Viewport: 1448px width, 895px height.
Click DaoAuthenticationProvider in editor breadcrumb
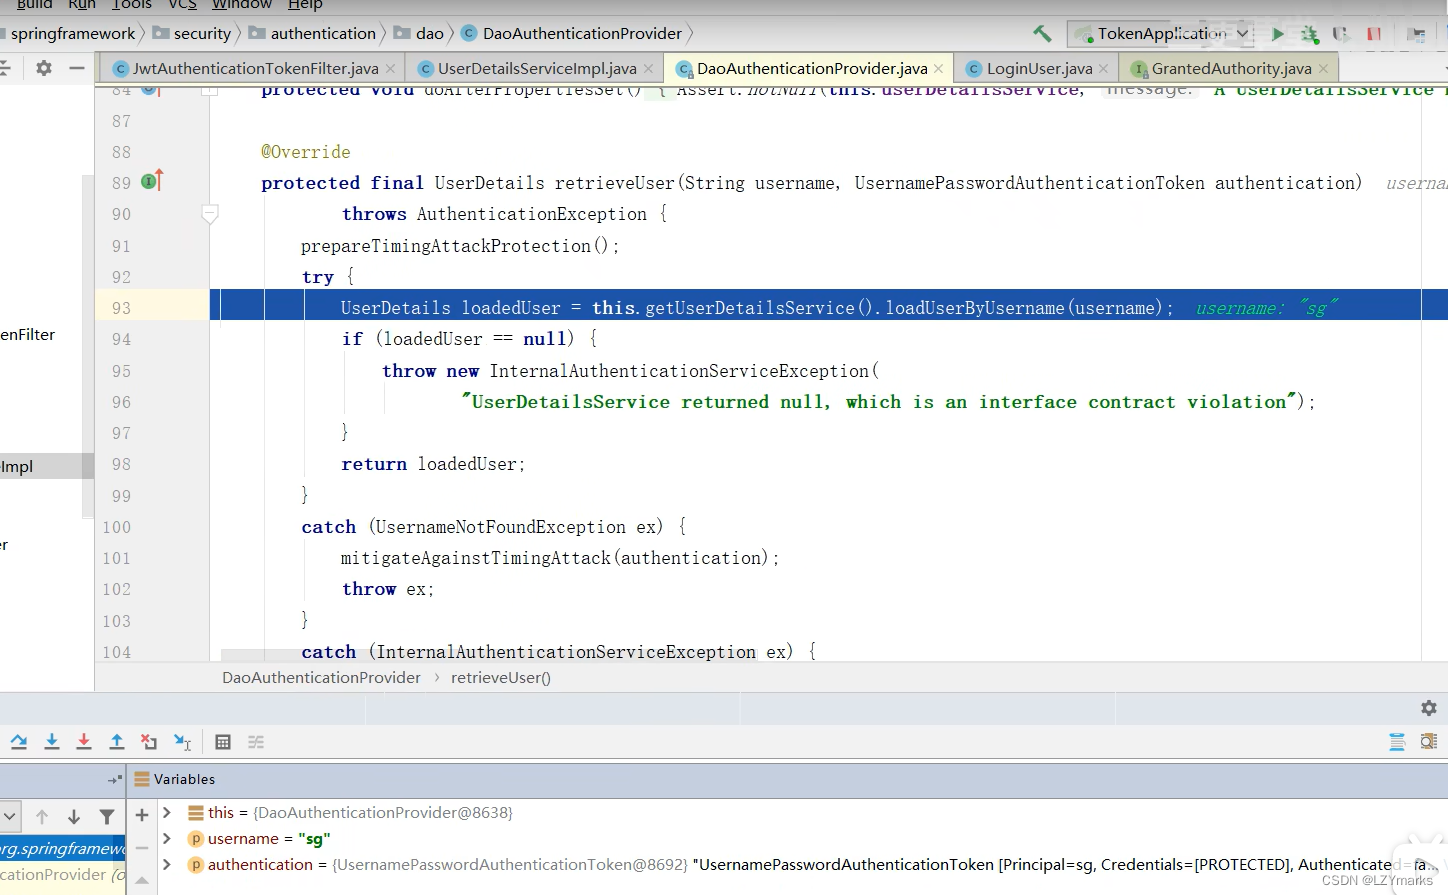(321, 678)
